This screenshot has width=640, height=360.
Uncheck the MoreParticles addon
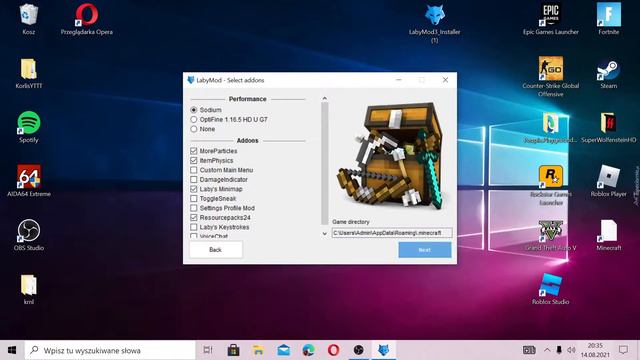tap(193, 151)
